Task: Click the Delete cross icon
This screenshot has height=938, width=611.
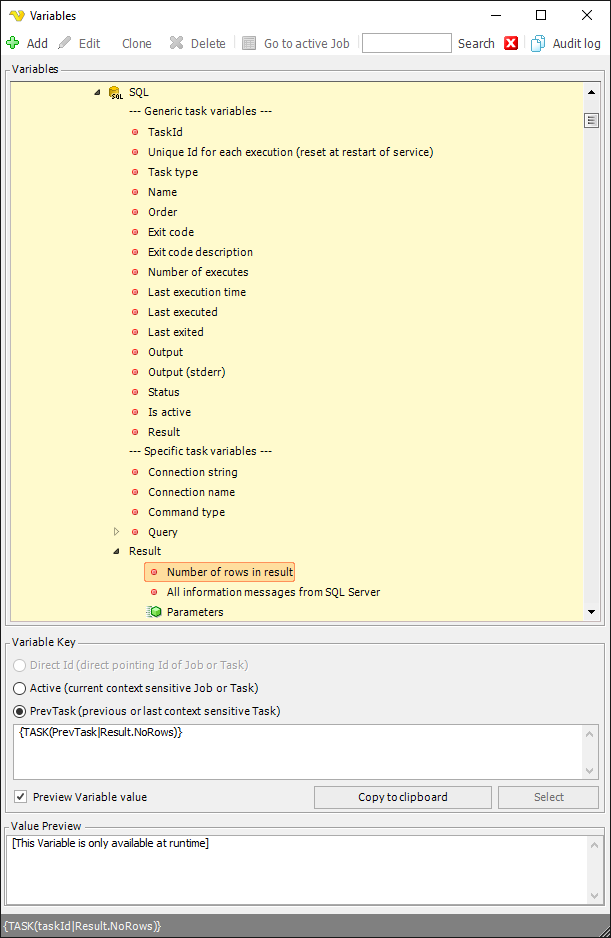Action: point(176,43)
